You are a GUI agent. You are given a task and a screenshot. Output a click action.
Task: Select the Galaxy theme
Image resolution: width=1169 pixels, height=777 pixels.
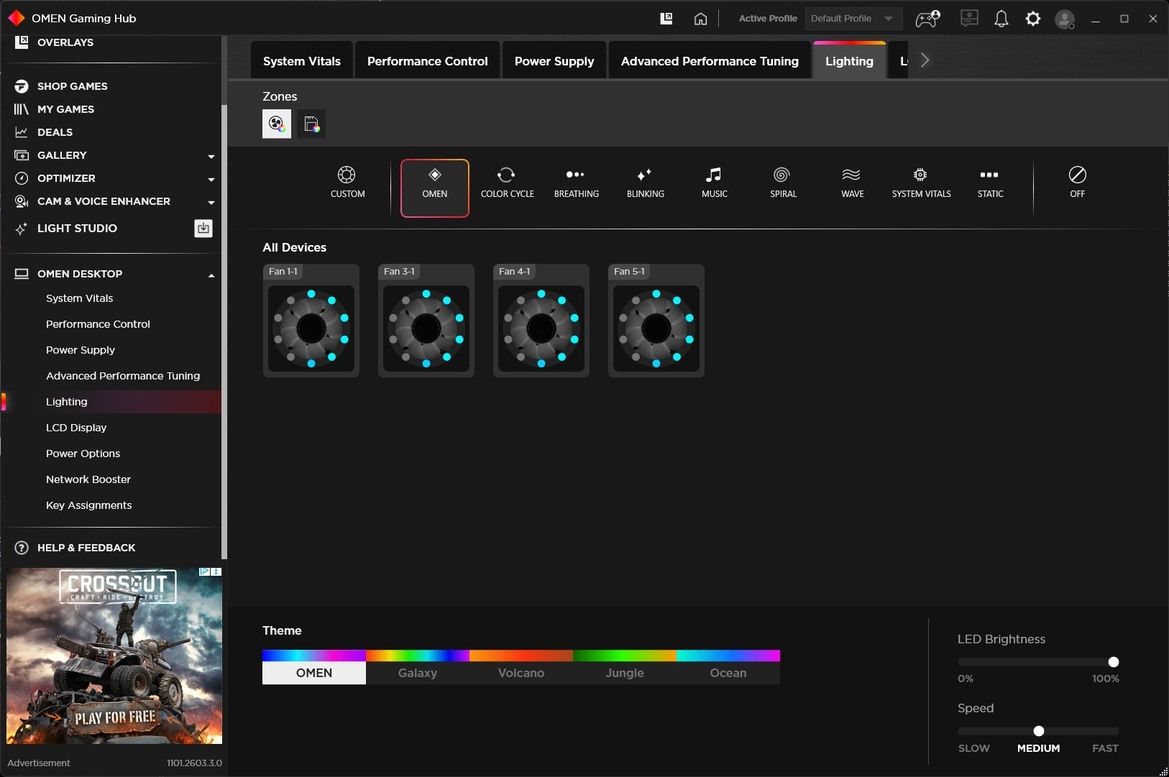(418, 667)
